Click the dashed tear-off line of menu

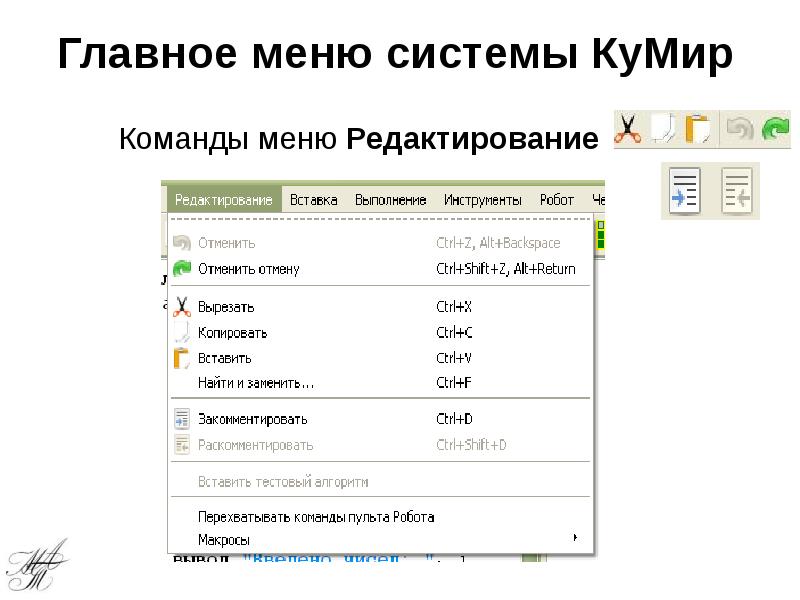pyautogui.click(x=381, y=219)
